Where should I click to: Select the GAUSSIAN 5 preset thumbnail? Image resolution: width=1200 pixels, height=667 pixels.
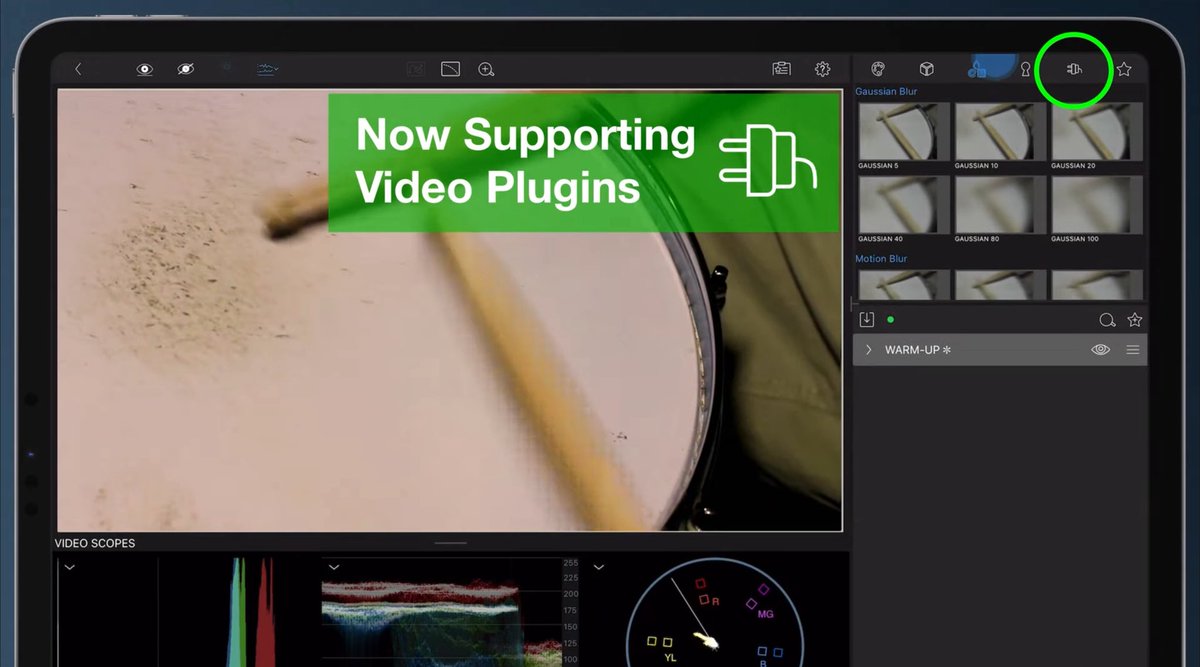(x=904, y=131)
